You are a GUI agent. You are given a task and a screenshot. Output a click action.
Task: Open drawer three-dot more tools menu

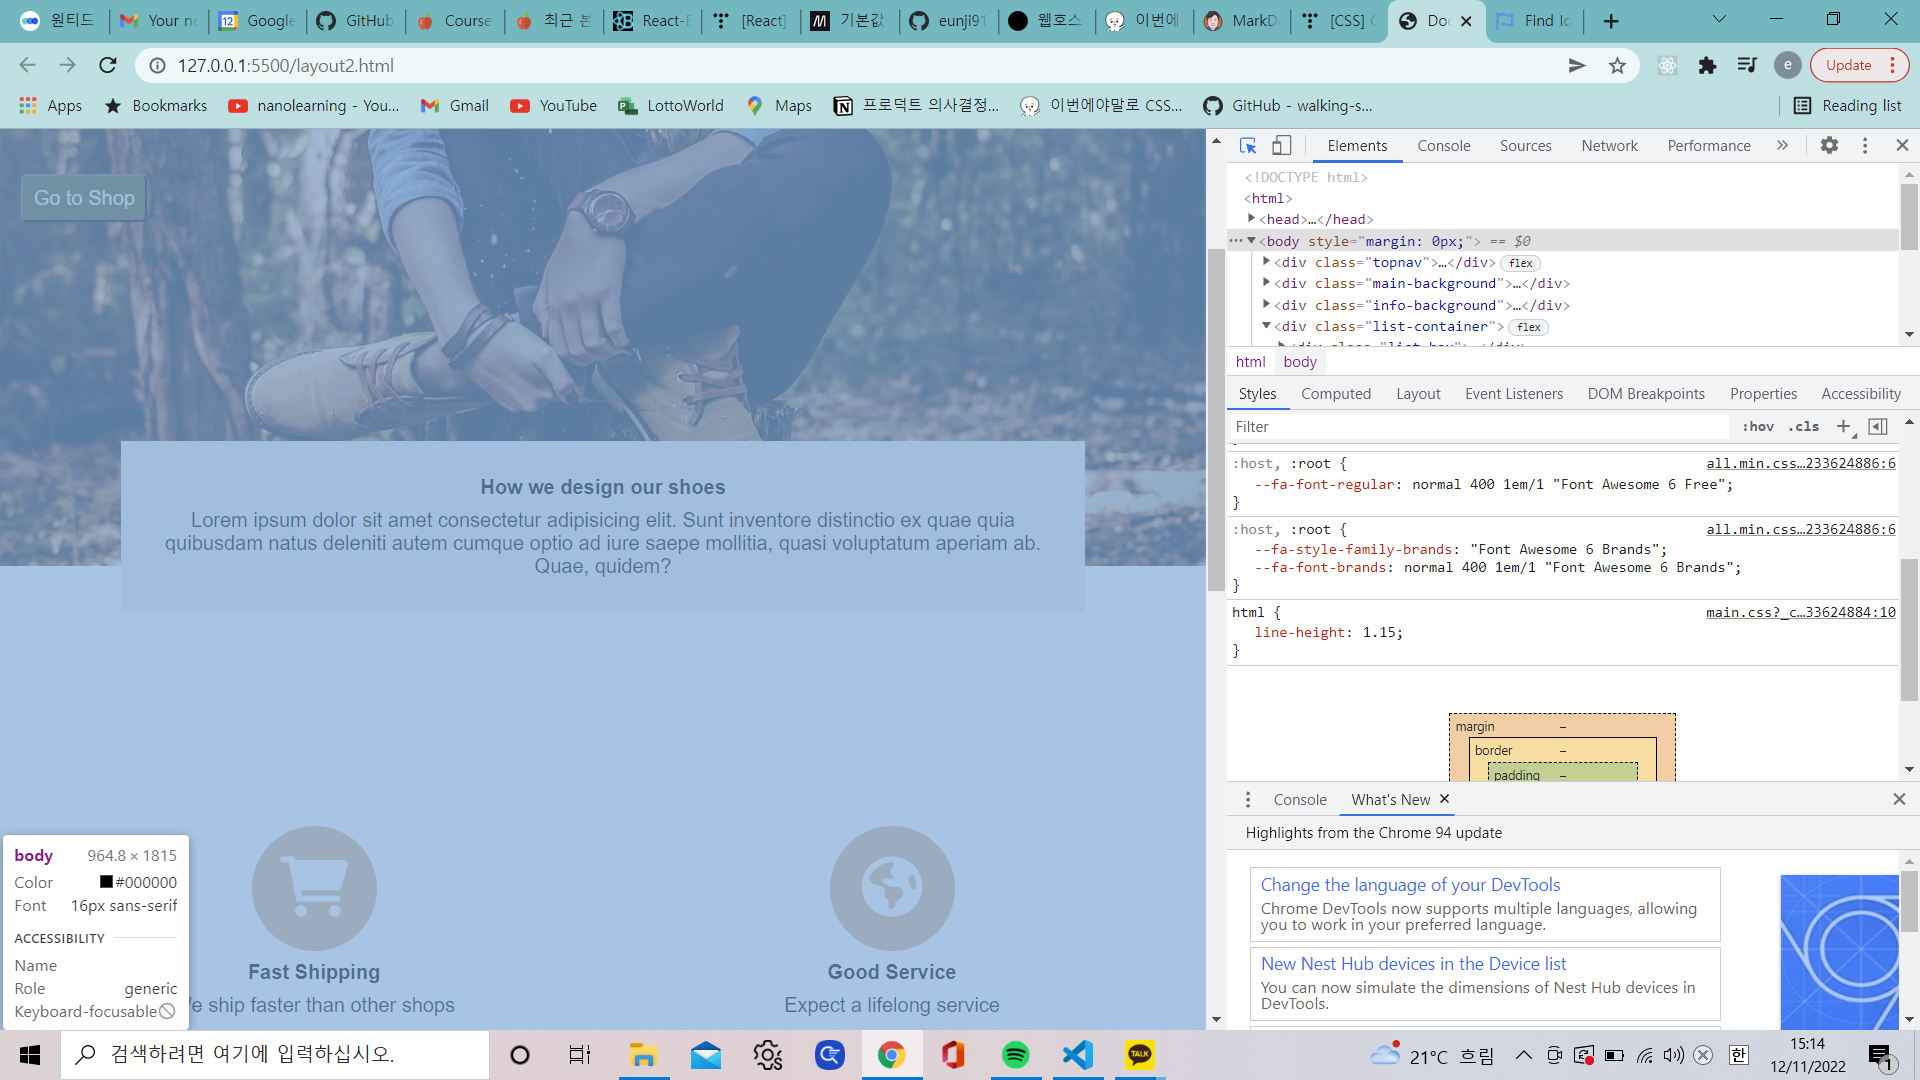[1247, 800]
